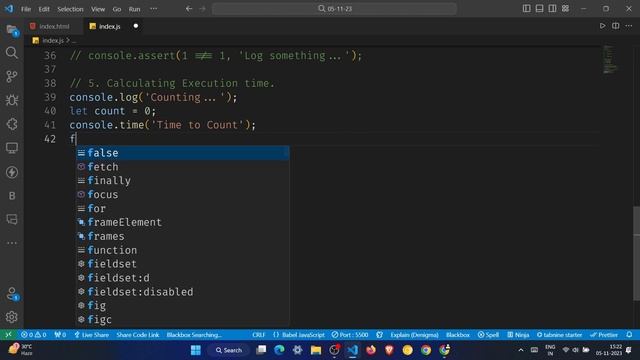The width and height of the screenshot is (640, 360).
Task: Click Explain (Denigma) in status bar
Action: (414, 335)
